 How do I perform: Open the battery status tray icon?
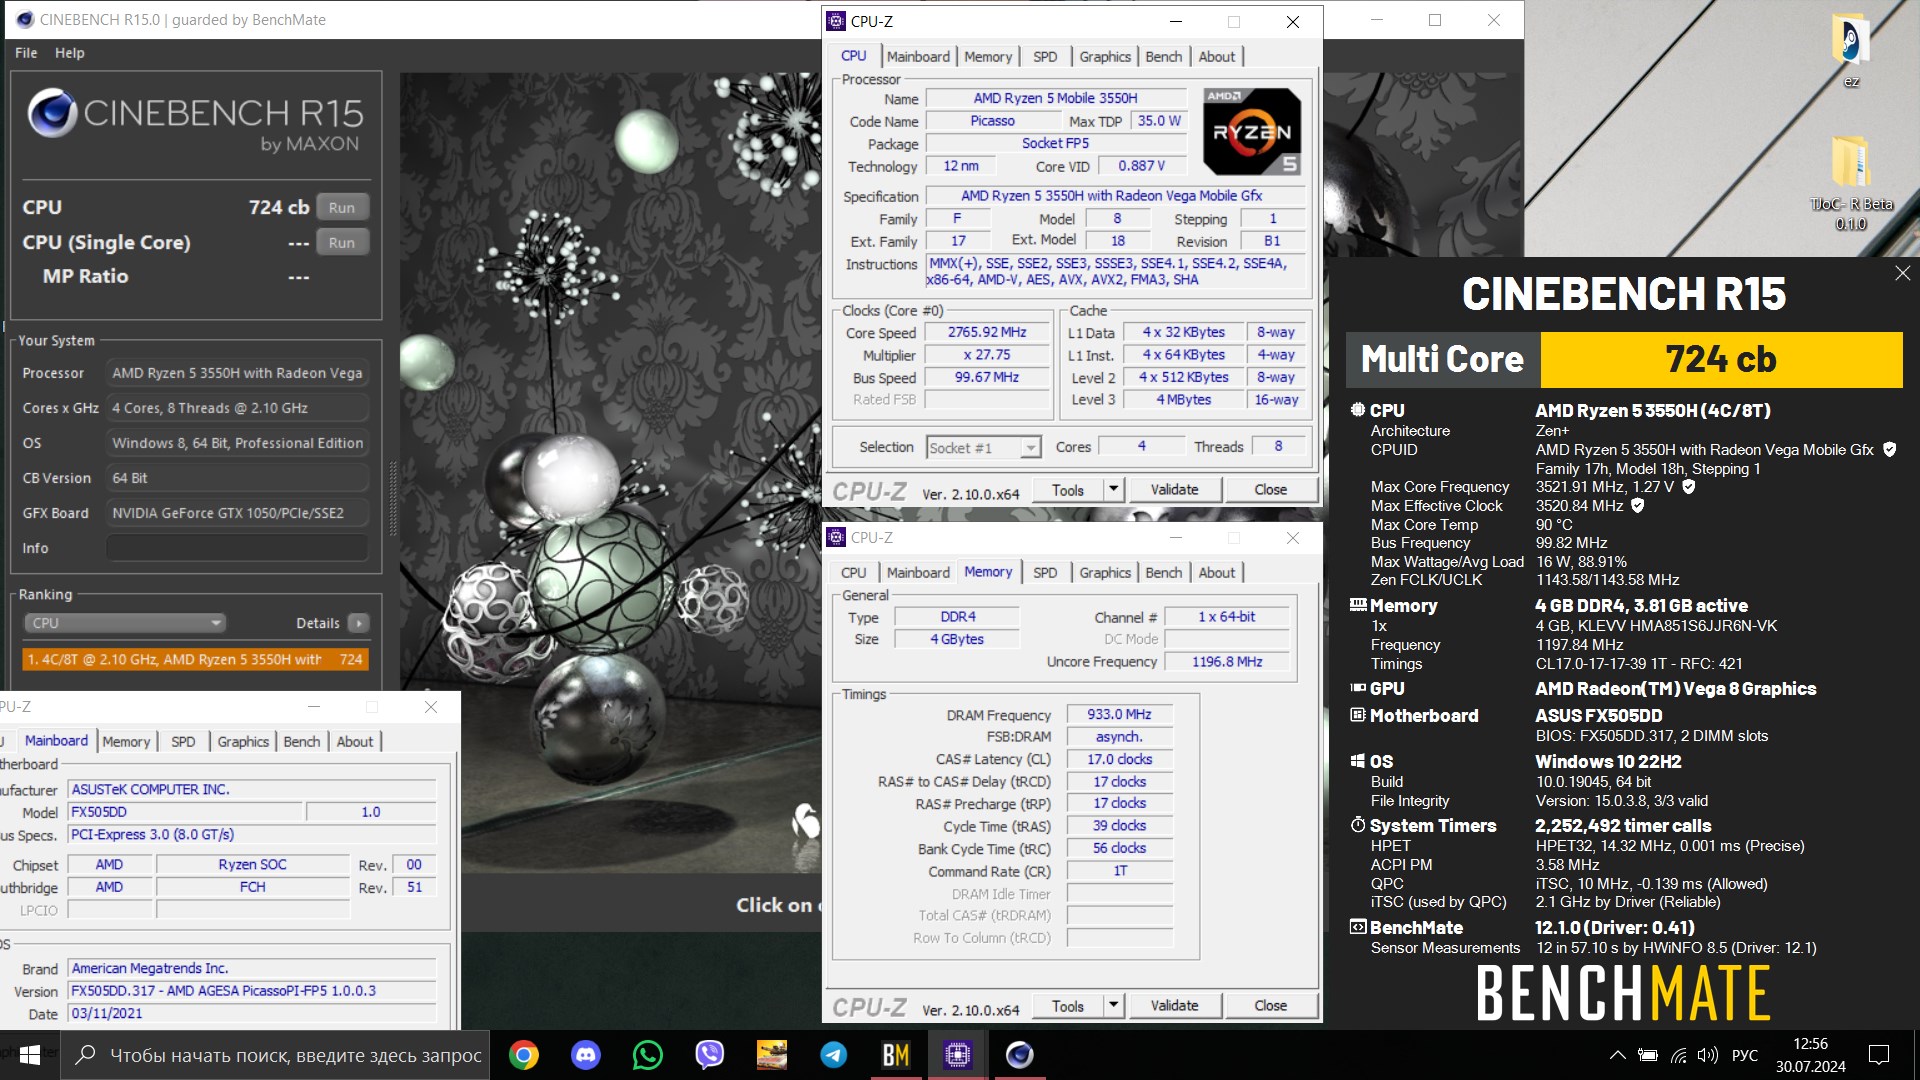(1648, 1055)
